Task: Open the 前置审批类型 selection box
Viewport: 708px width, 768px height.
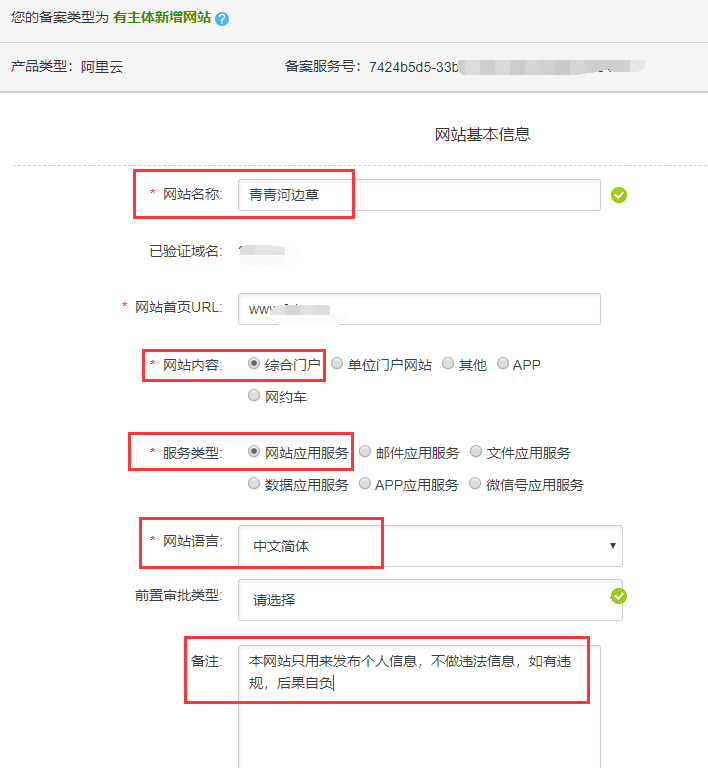Action: pos(420,600)
